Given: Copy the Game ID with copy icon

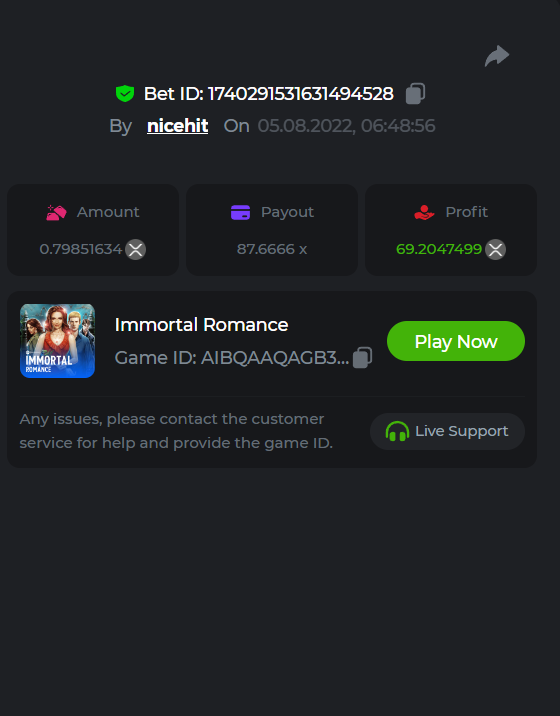Looking at the screenshot, I should 363,358.
